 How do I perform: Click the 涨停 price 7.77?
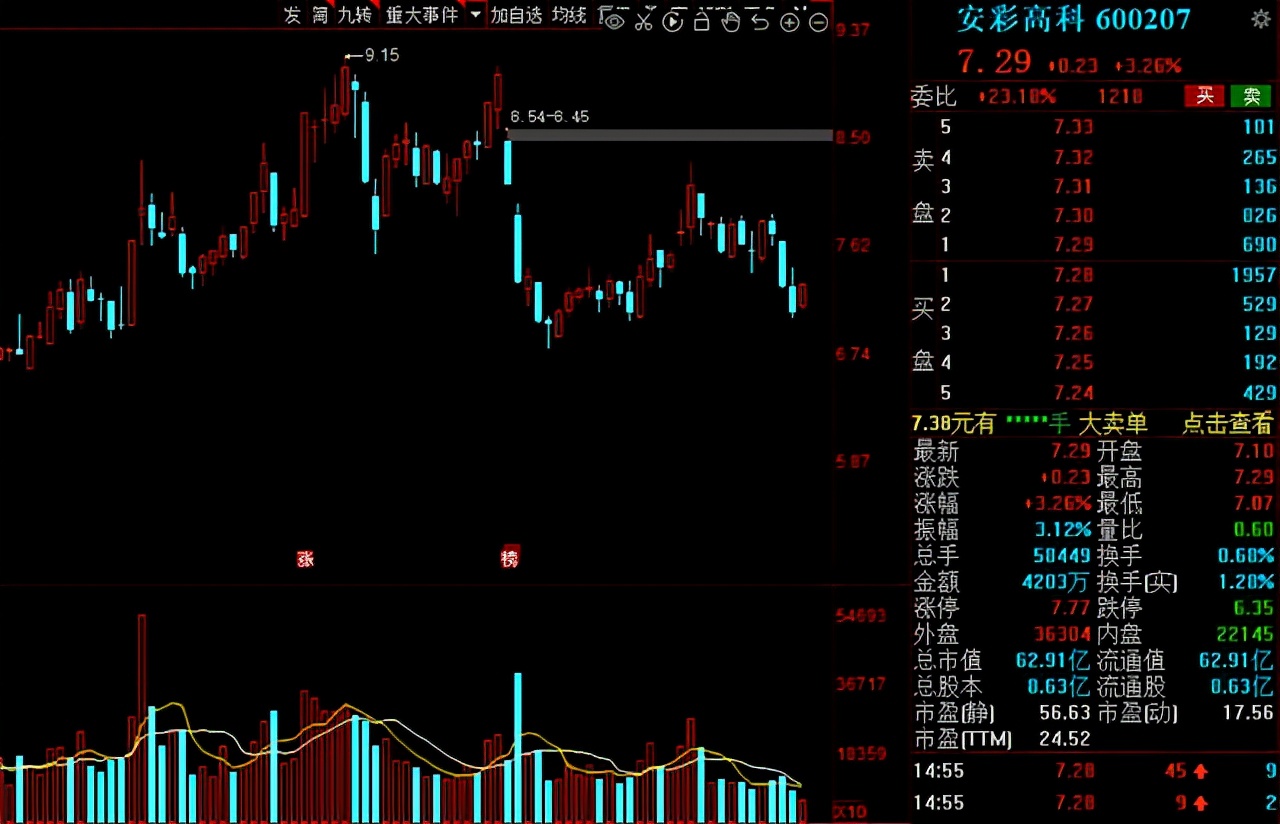point(1069,608)
